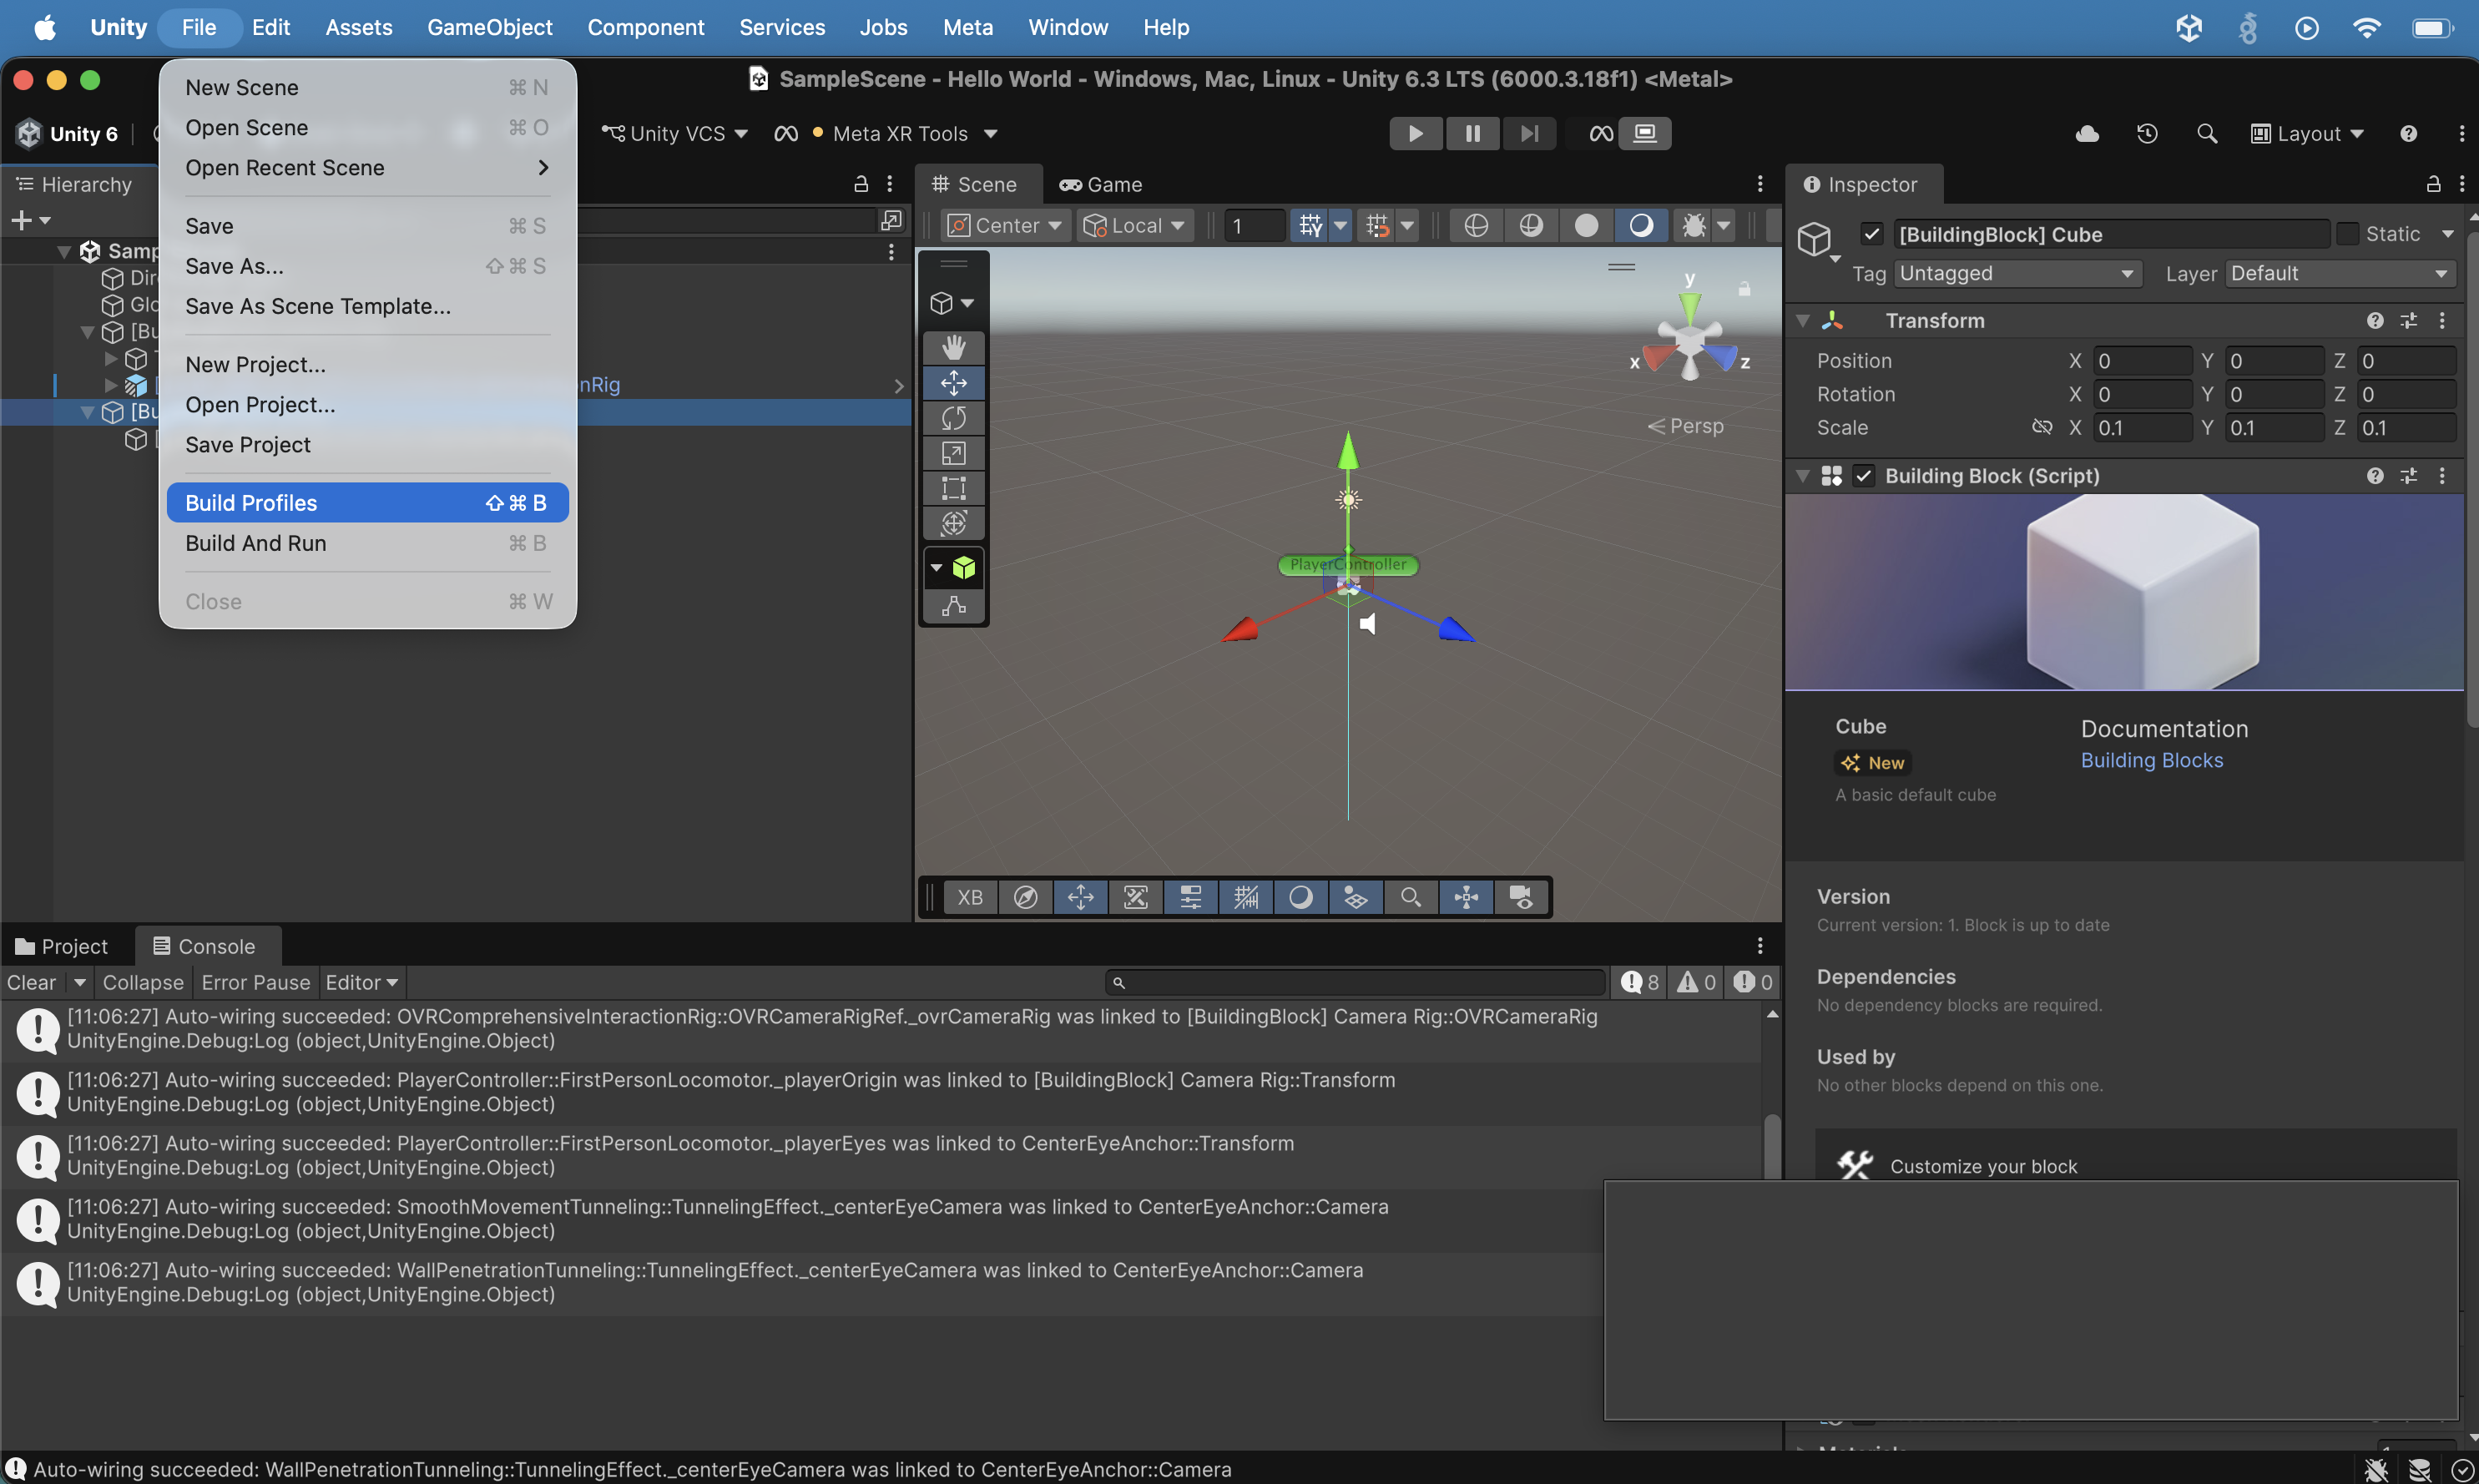This screenshot has height=1484, width=2479.
Task: Click the grid snap increment value field
Action: (1254, 226)
